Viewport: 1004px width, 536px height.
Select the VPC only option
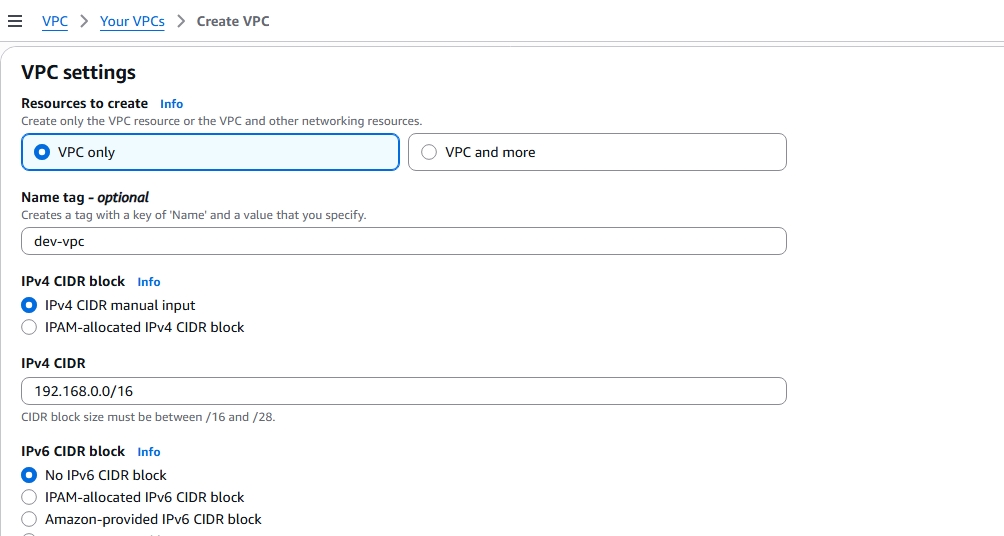42,152
